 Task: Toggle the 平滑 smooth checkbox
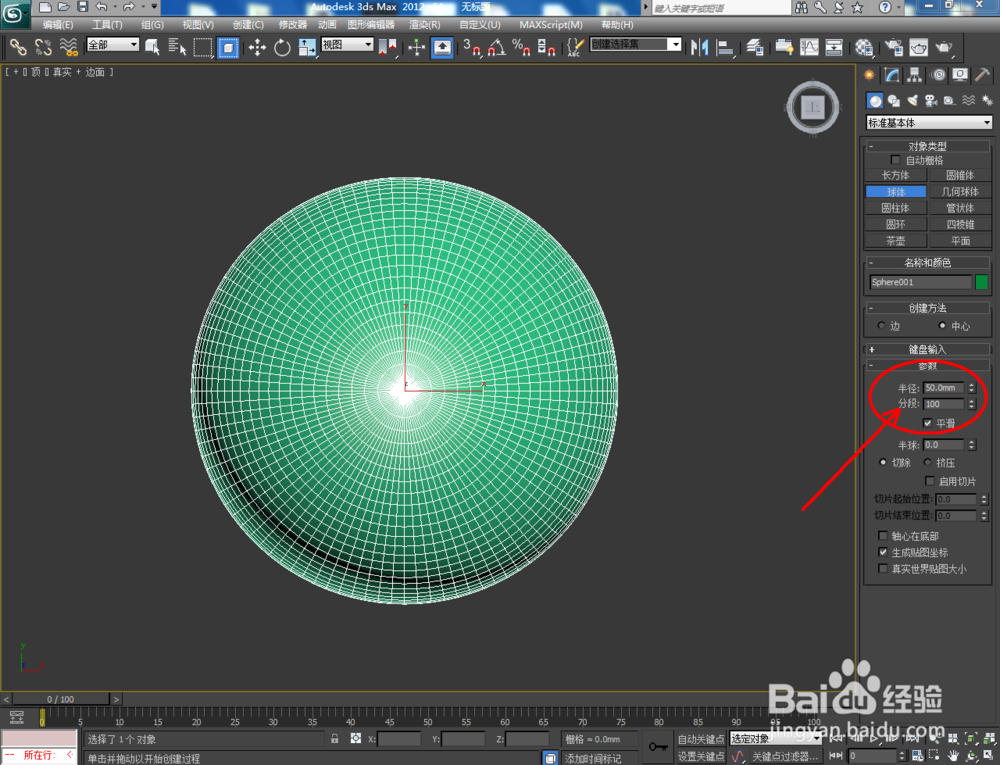pyautogui.click(x=927, y=423)
